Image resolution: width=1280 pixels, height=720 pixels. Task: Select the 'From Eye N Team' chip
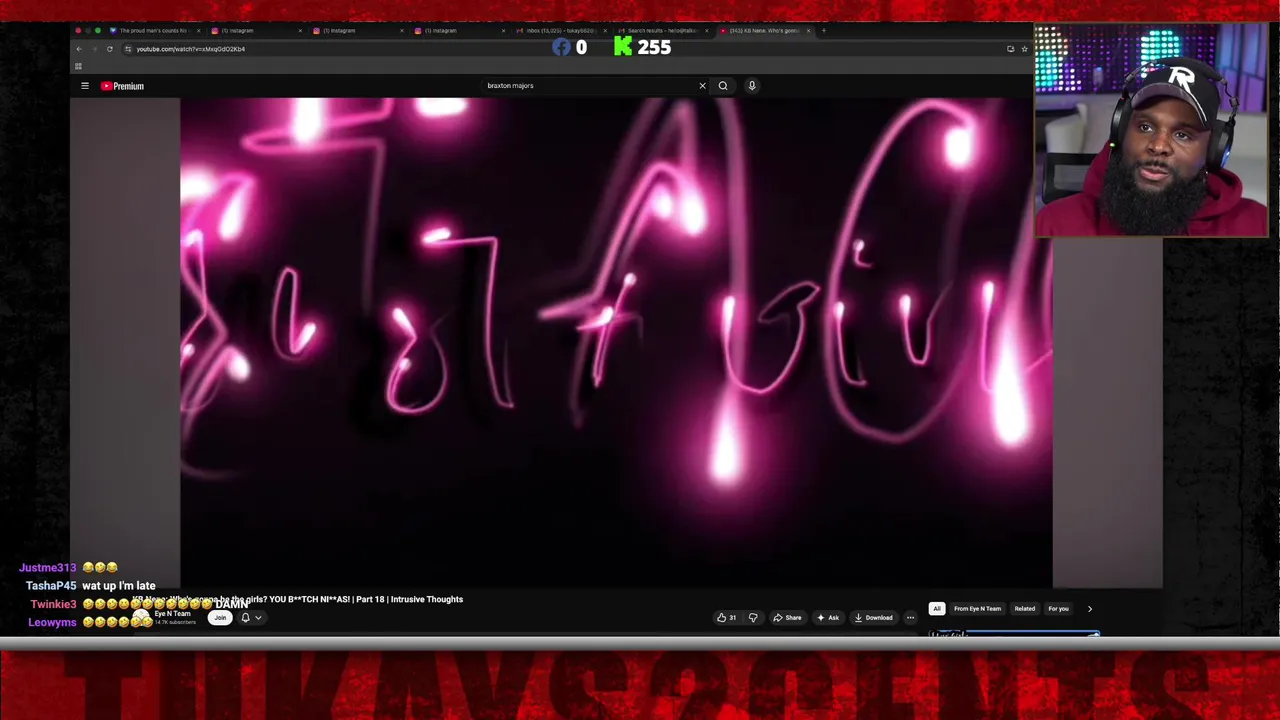click(977, 608)
